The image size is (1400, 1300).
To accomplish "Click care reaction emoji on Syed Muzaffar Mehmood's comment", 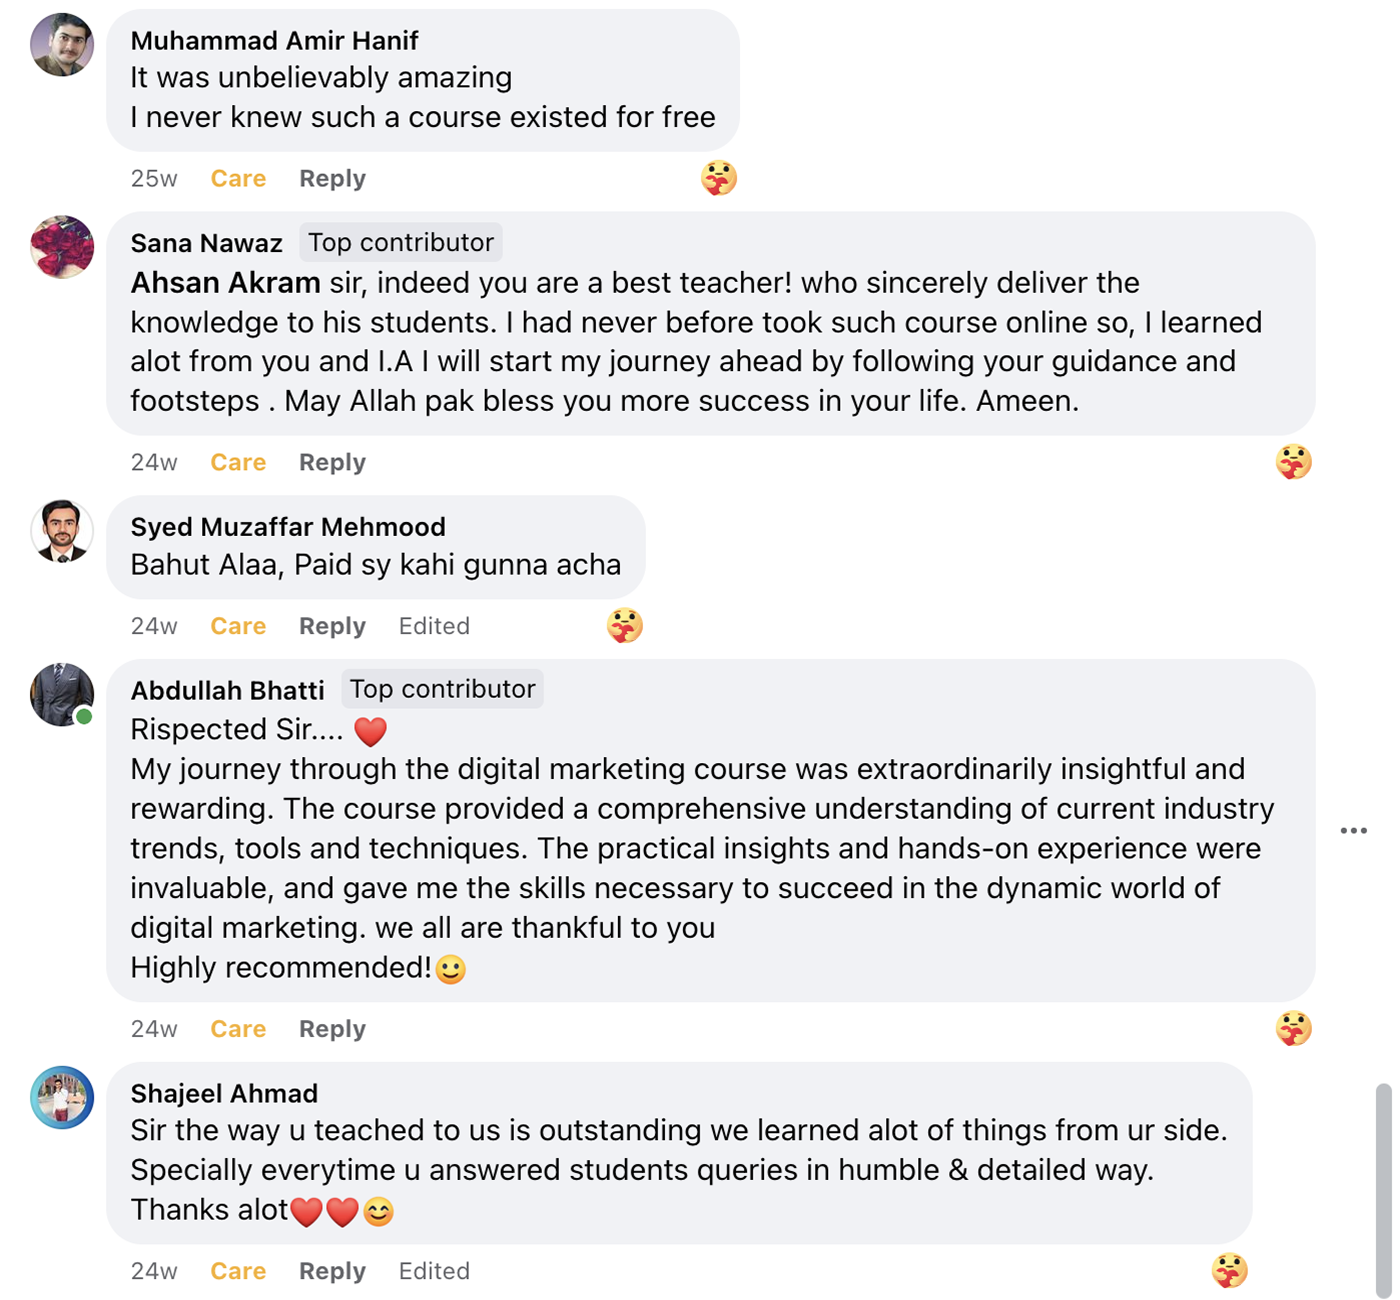I will tap(625, 626).
